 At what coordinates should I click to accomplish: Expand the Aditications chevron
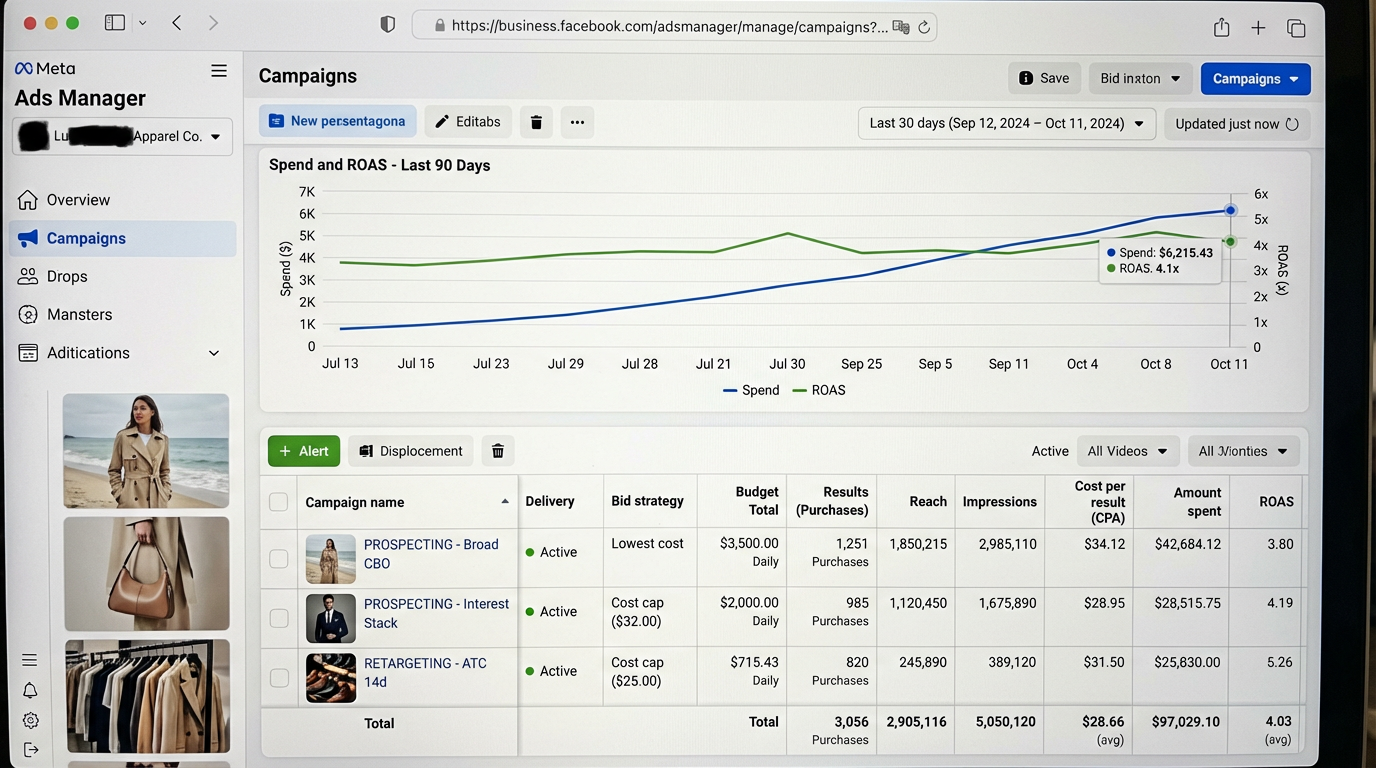(213, 353)
